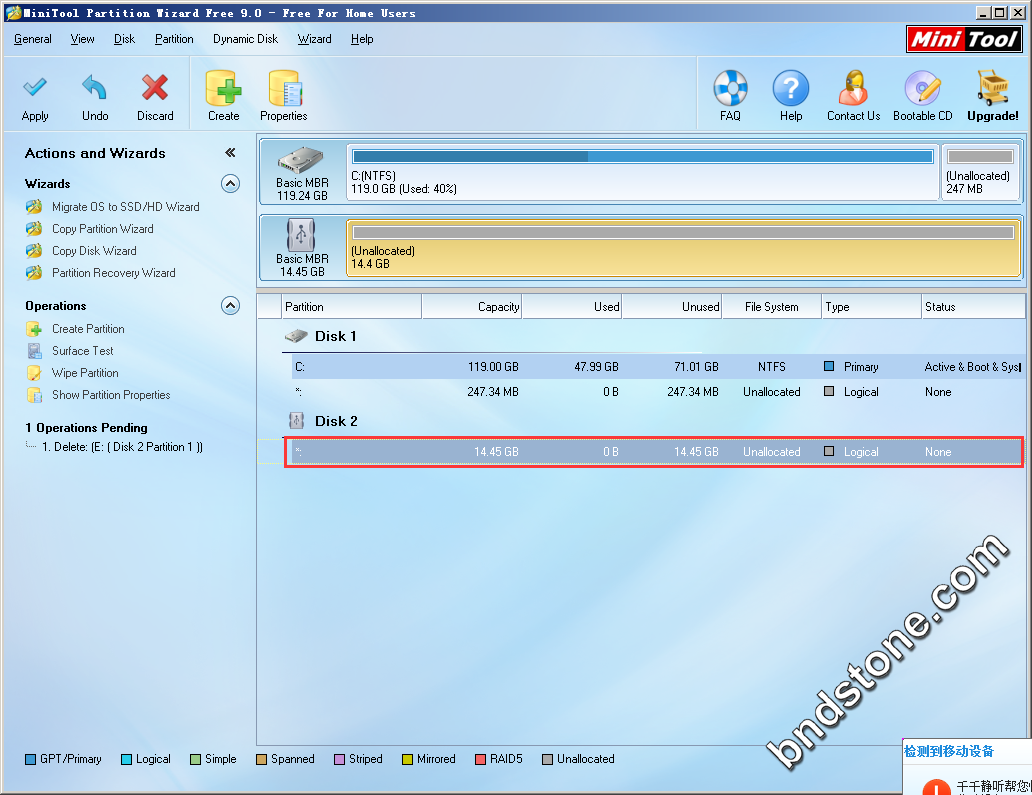The height and width of the screenshot is (795, 1032).
Task: Click the Type column header
Action: 871,307
